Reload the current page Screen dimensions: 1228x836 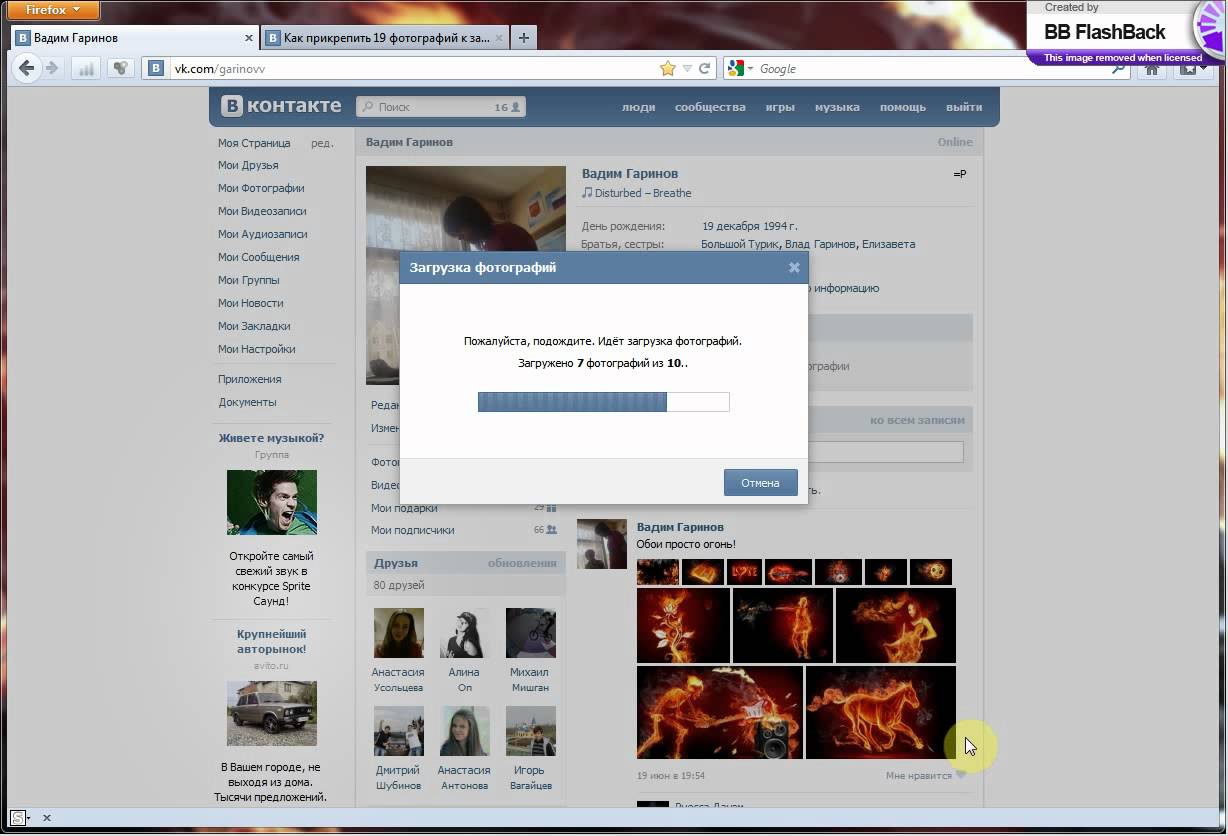click(x=704, y=68)
